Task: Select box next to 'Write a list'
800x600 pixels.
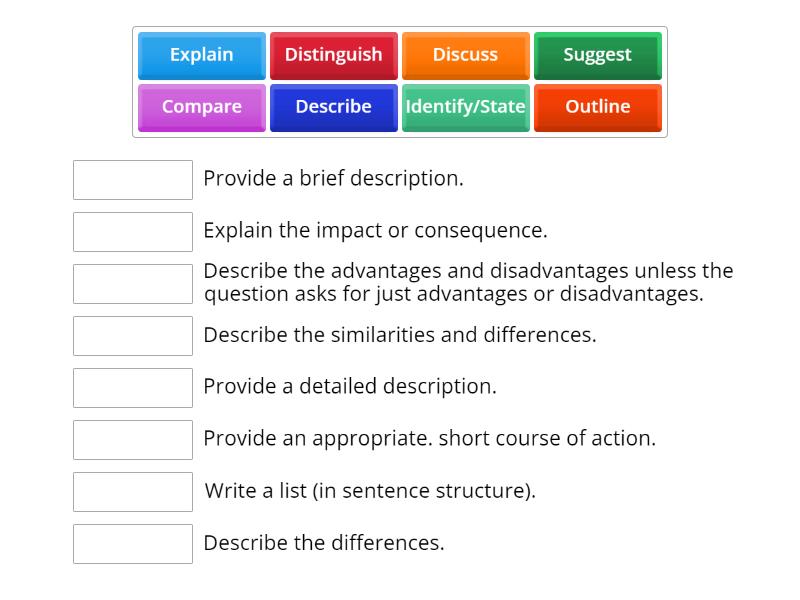Action: 133,492
